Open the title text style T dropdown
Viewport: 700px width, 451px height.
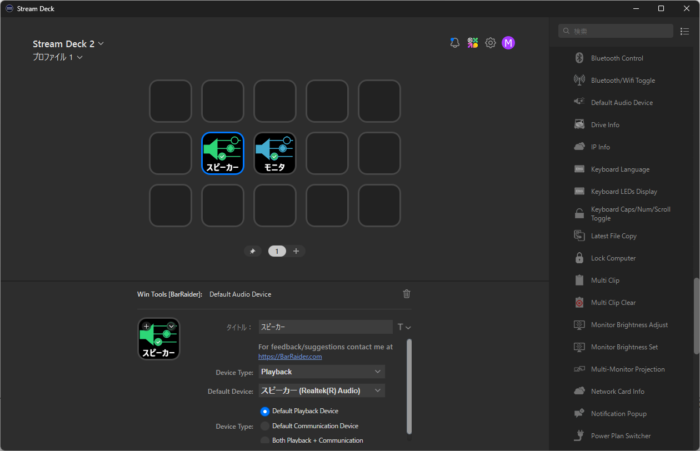click(x=404, y=327)
